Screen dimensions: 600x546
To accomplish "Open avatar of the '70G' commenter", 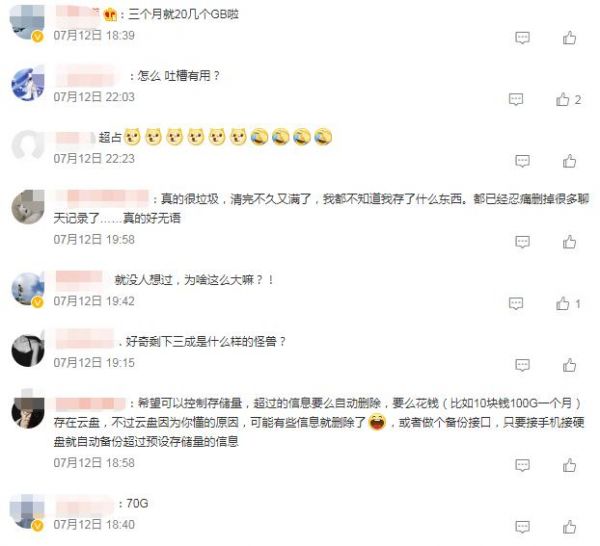I will pyautogui.click(x=28, y=512).
